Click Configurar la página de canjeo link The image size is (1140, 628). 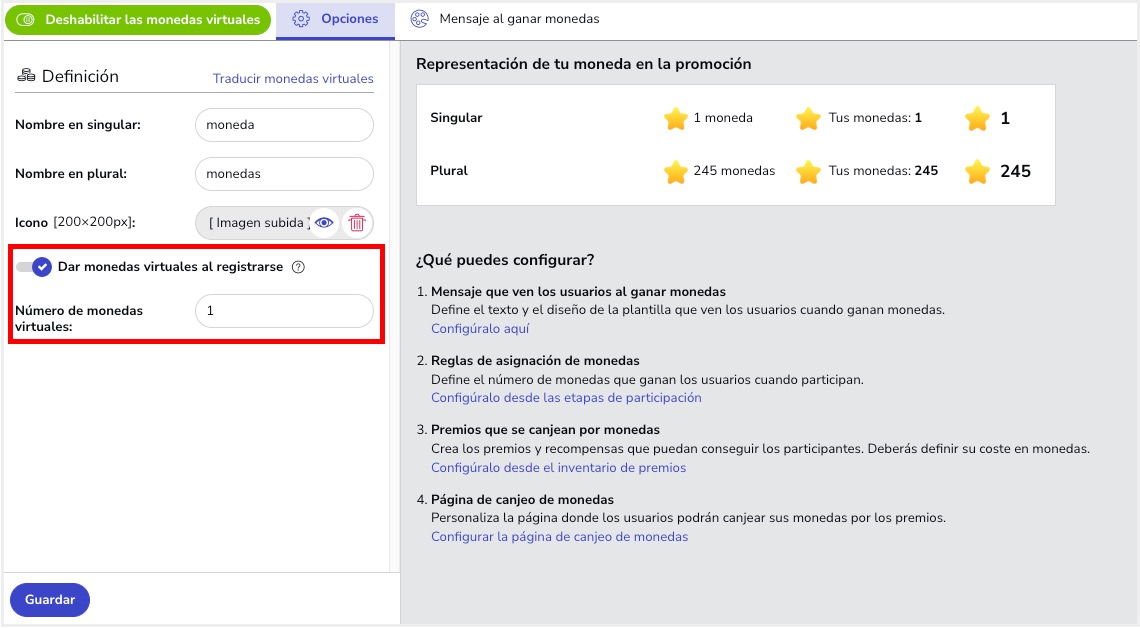(559, 537)
